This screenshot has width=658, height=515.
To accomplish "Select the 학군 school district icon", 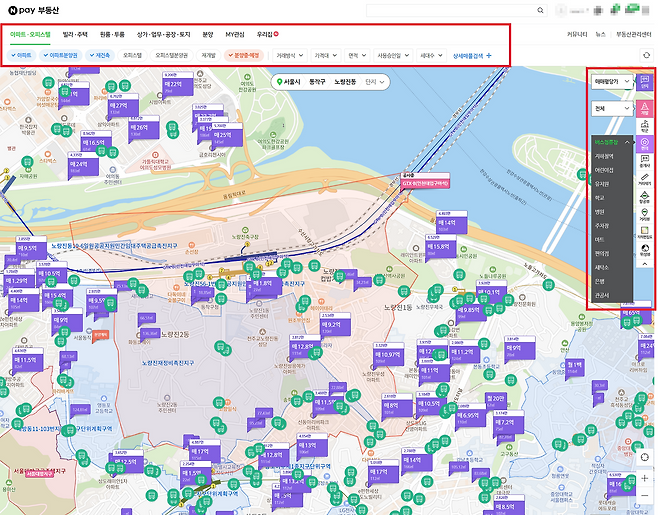I will [644, 126].
